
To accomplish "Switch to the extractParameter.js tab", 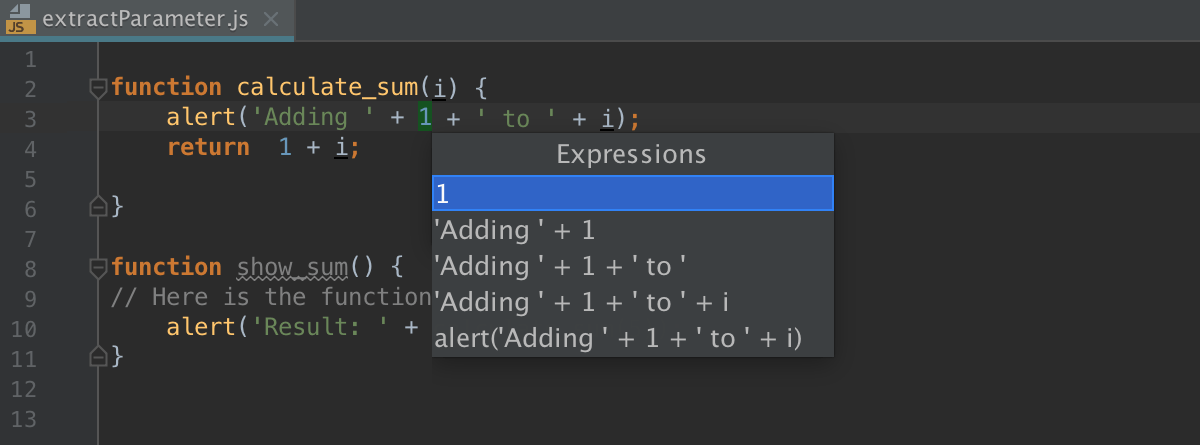I will [x=145, y=20].
